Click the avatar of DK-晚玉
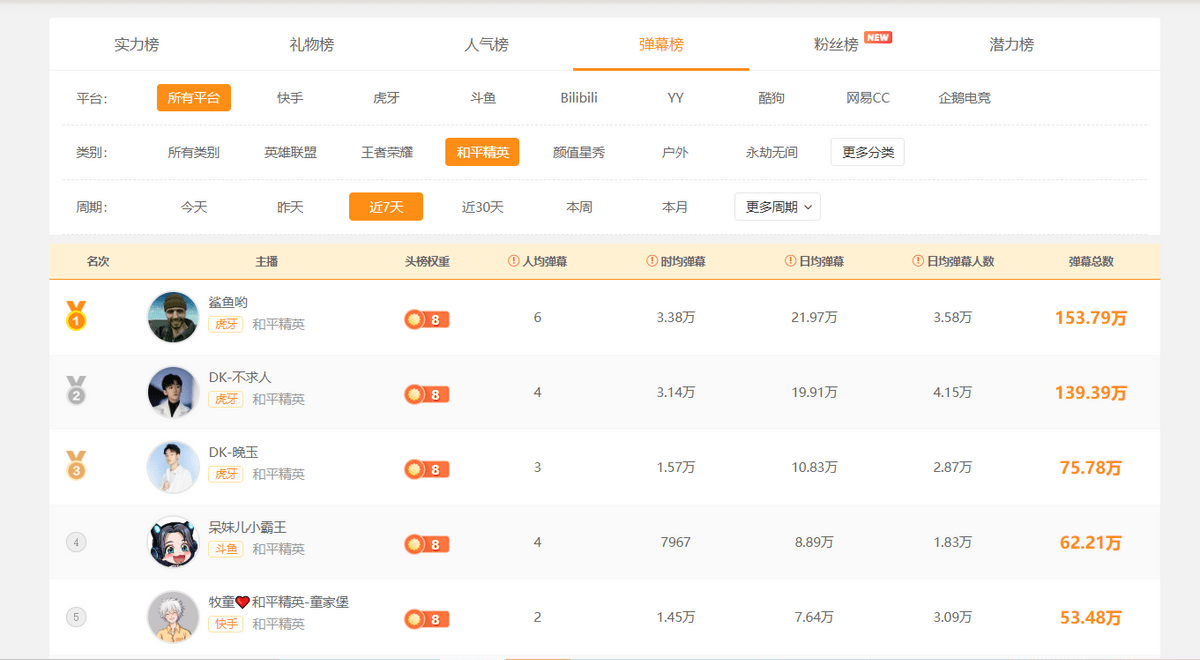Viewport: 1200px width, 660px height. [173, 467]
